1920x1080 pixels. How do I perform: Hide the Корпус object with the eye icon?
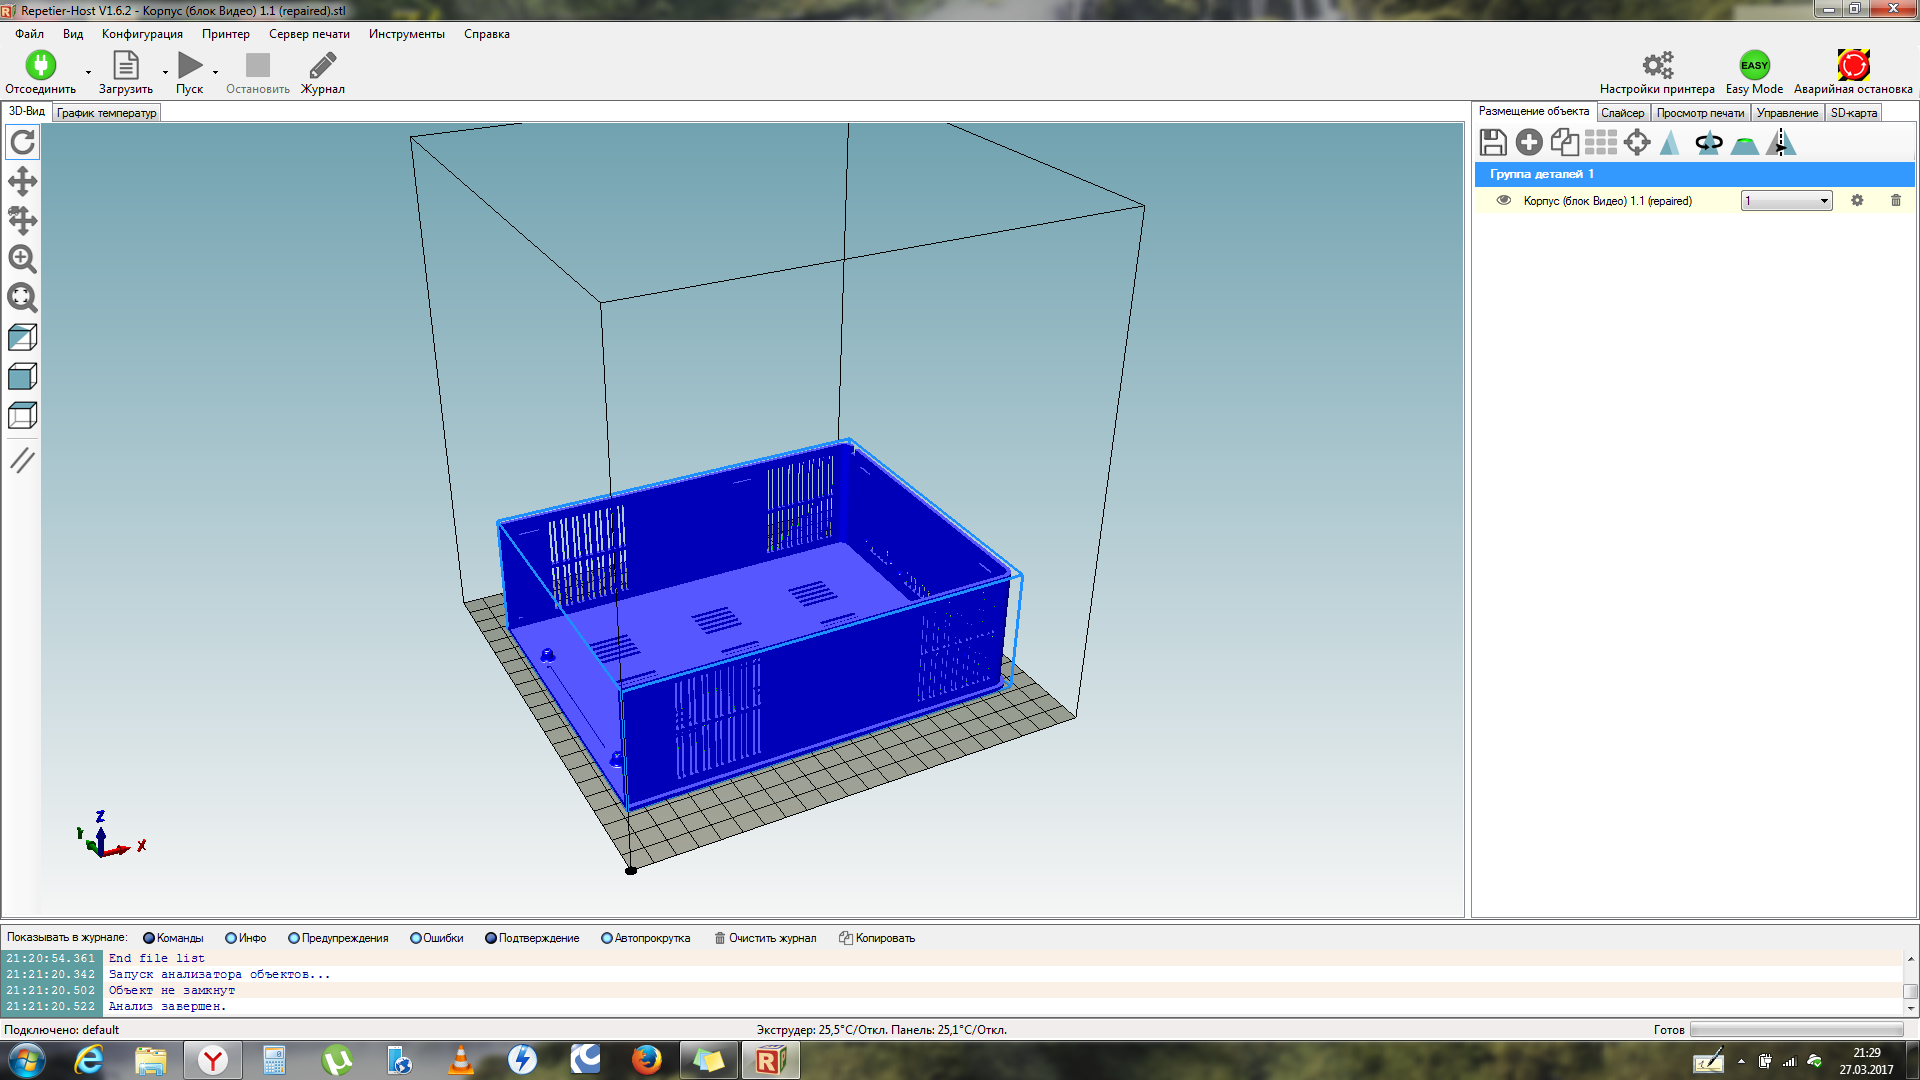[1503, 201]
